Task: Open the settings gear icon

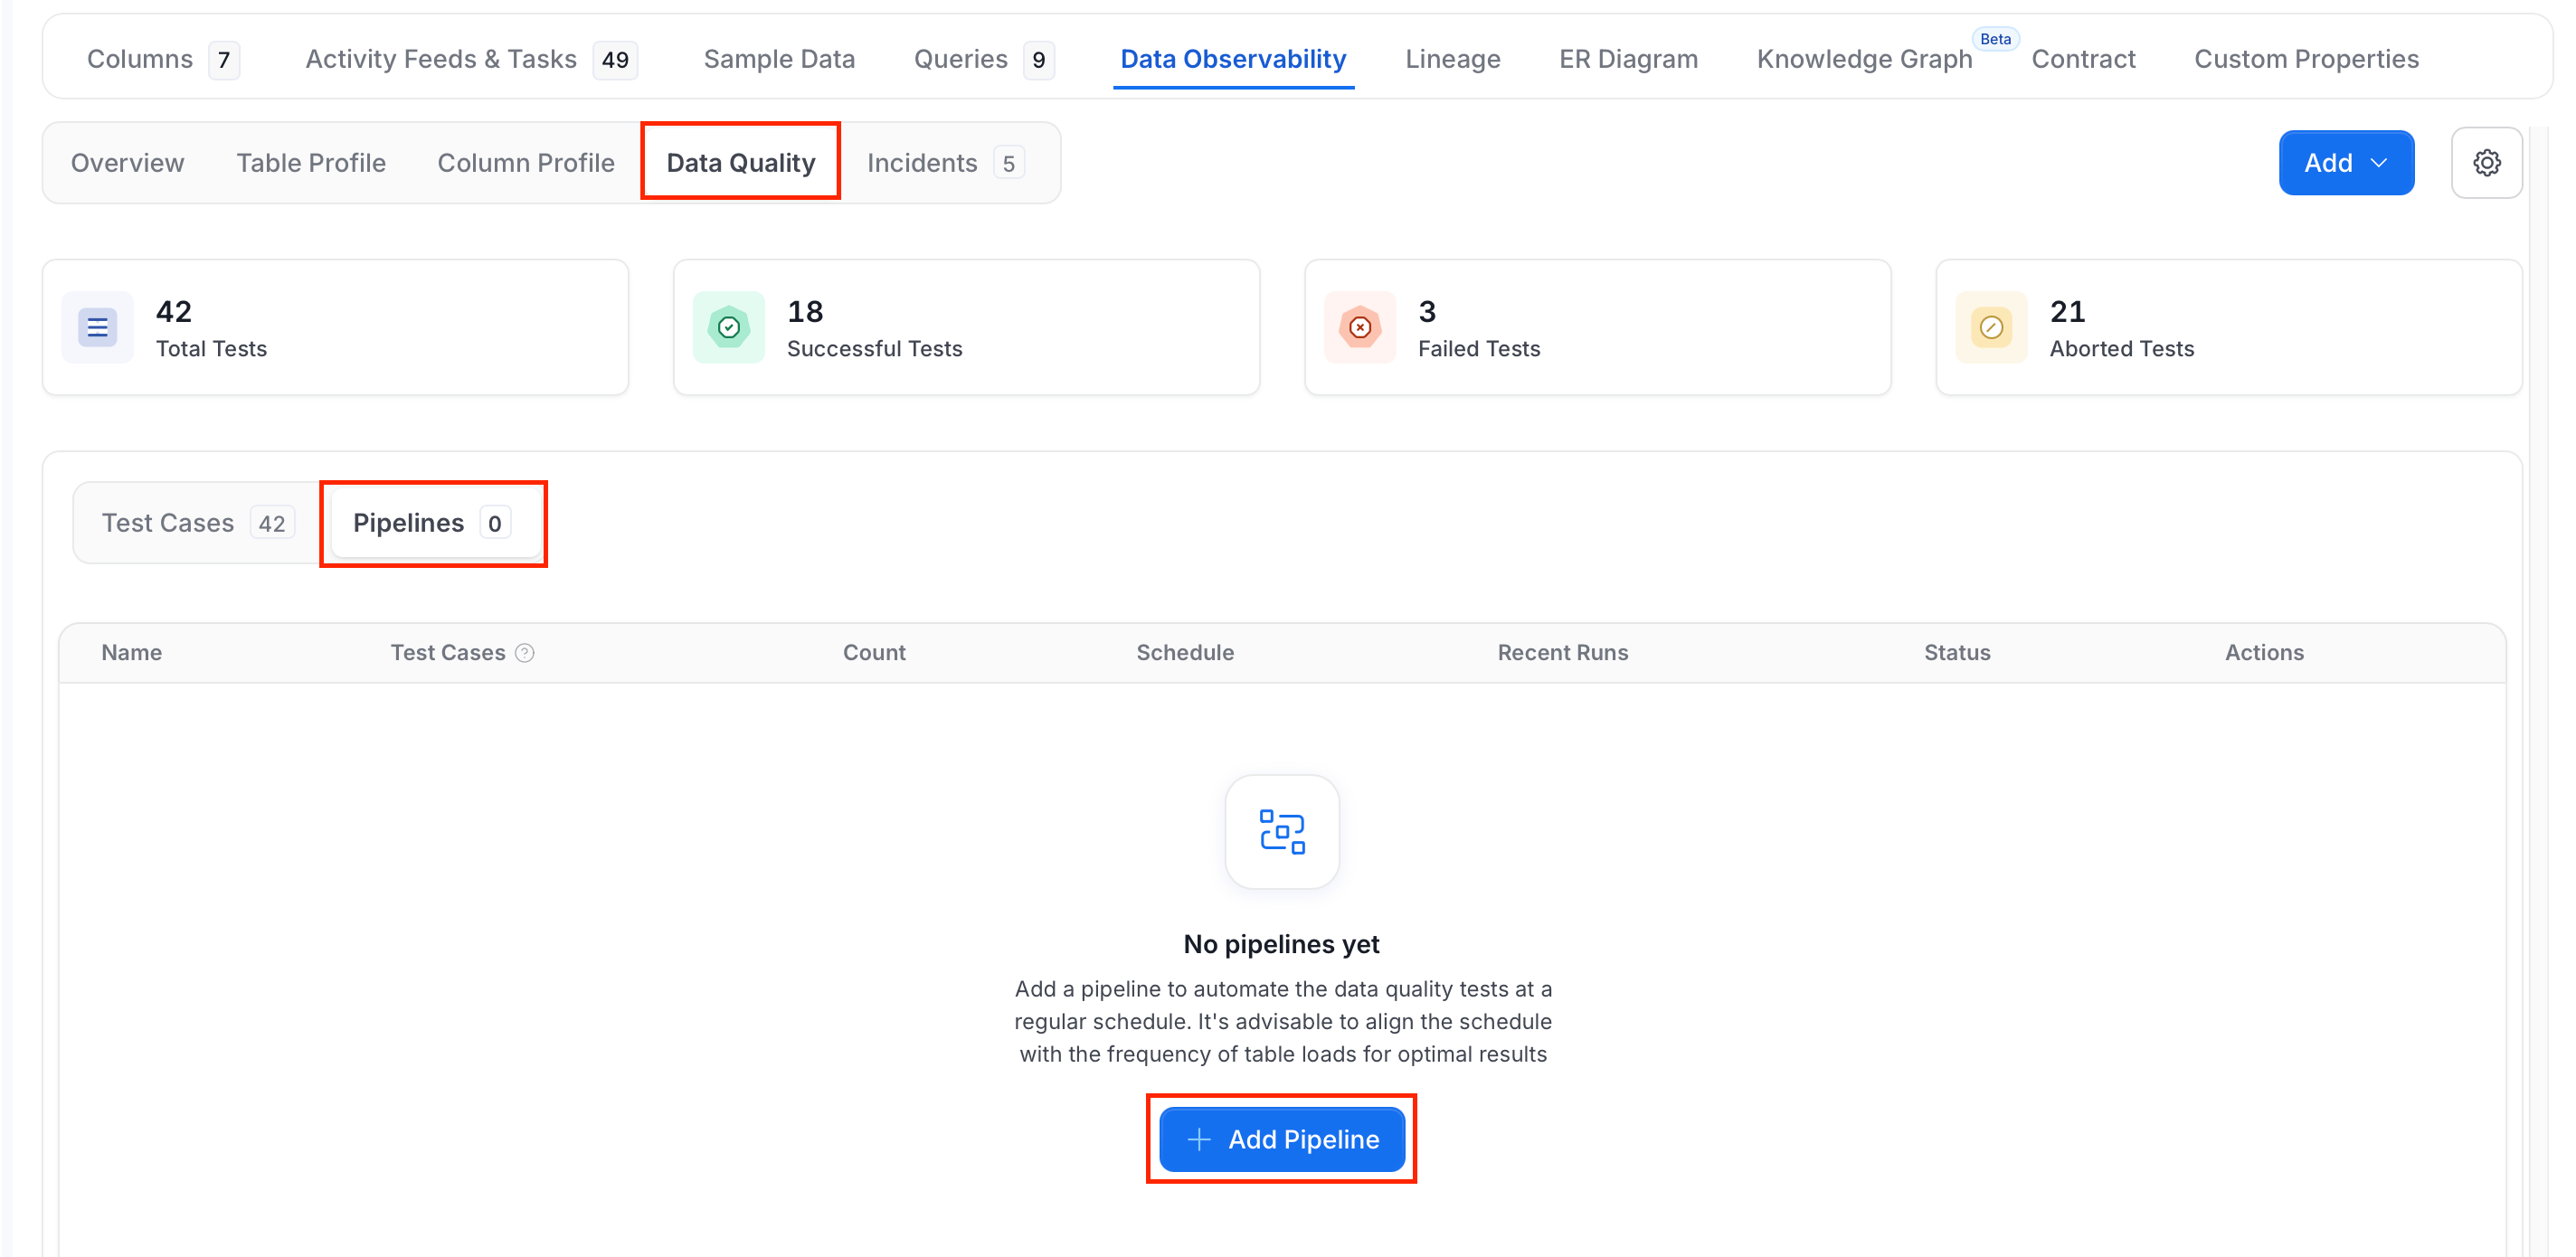Action: click(x=2486, y=162)
